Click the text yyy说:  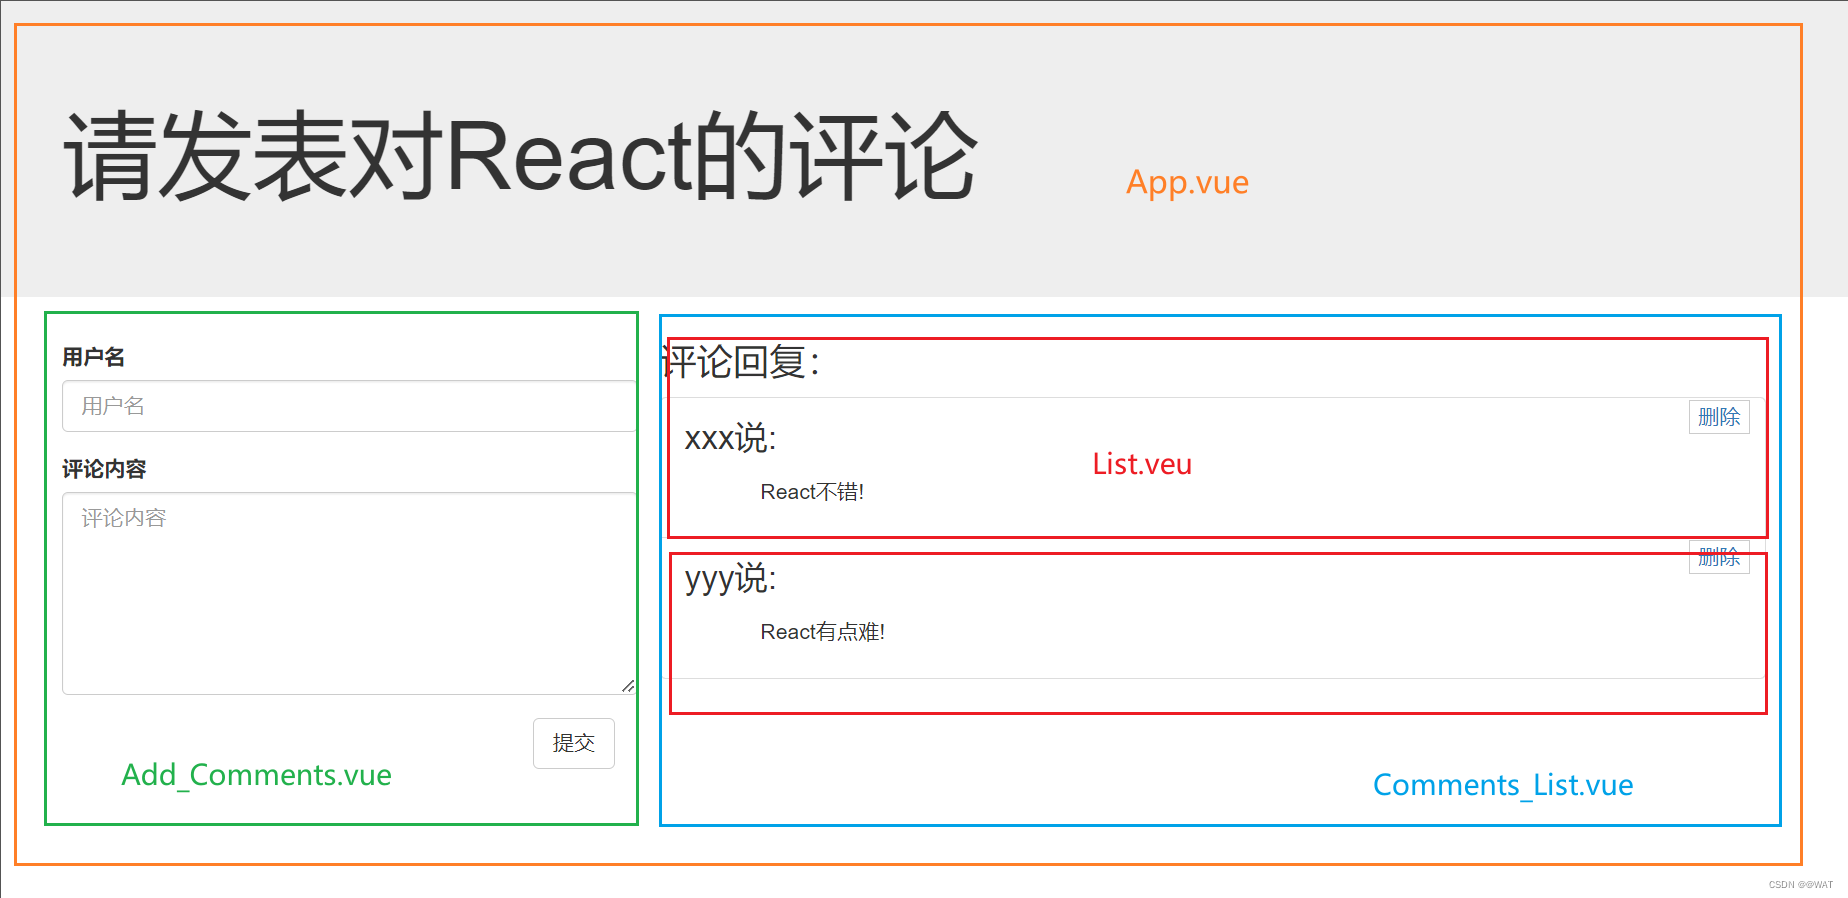[730, 578]
